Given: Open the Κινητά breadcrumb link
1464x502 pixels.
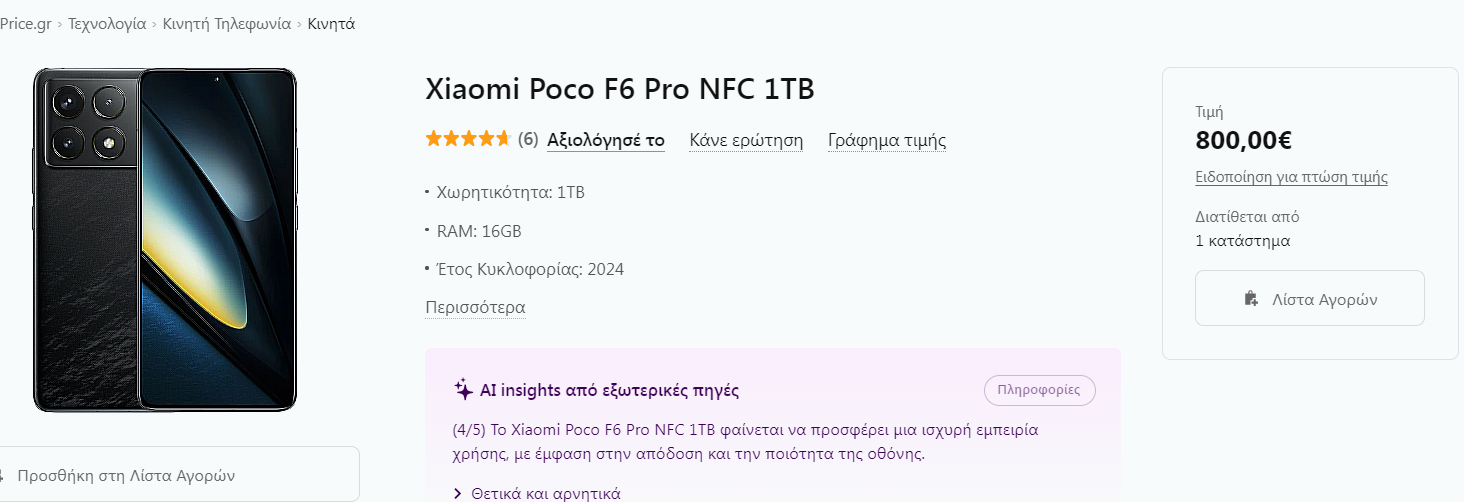Looking at the screenshot, I should [331, 23].
